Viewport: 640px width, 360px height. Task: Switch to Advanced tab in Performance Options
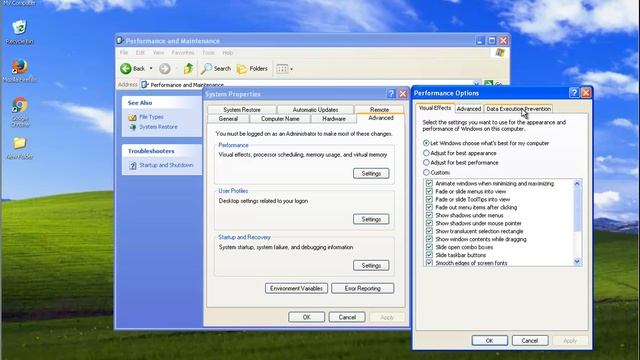click(x=469, y=109)
